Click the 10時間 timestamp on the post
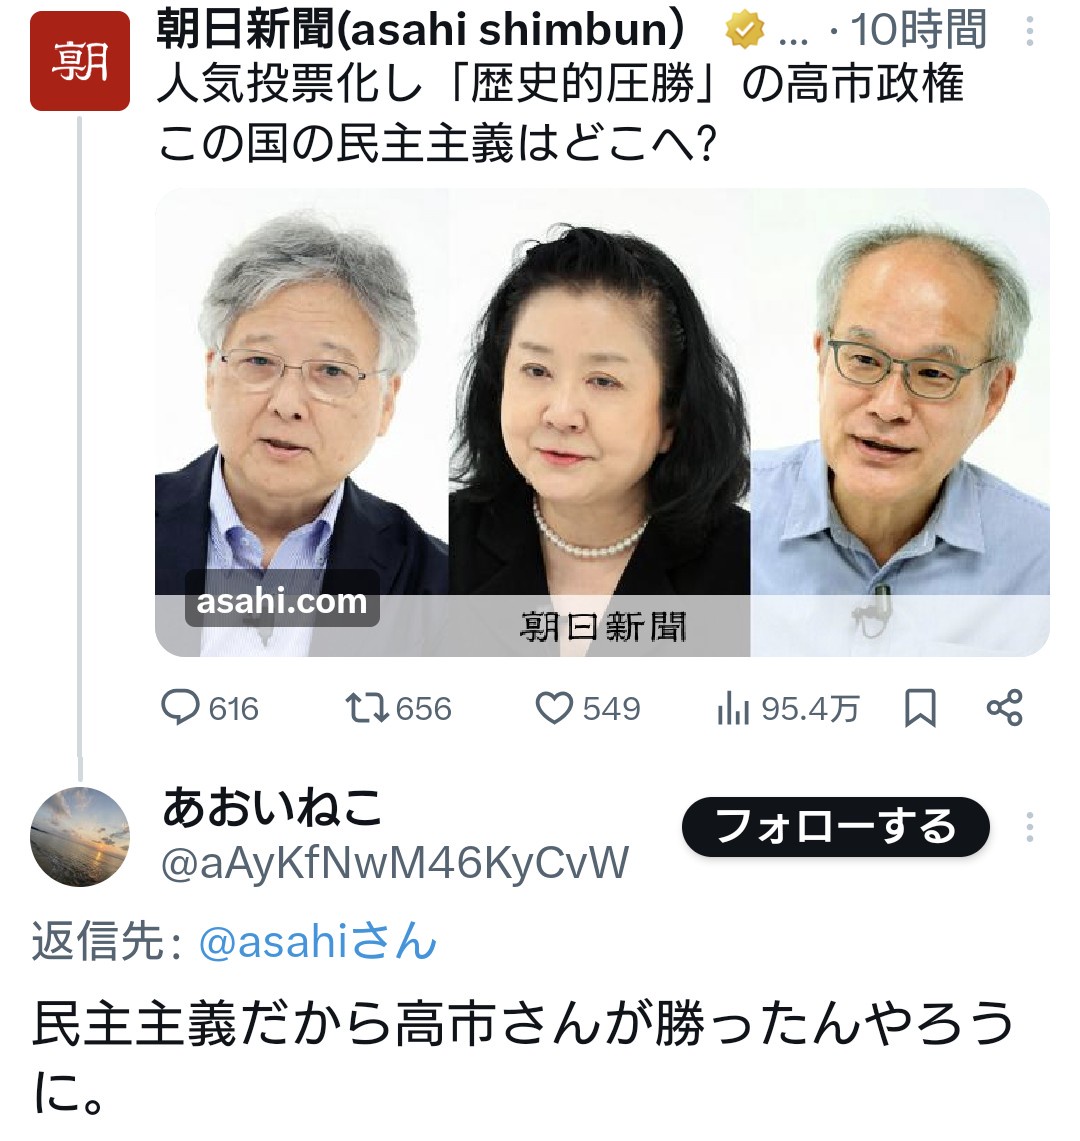This screenshot has height=1141, width=1080. click(918, 31)
